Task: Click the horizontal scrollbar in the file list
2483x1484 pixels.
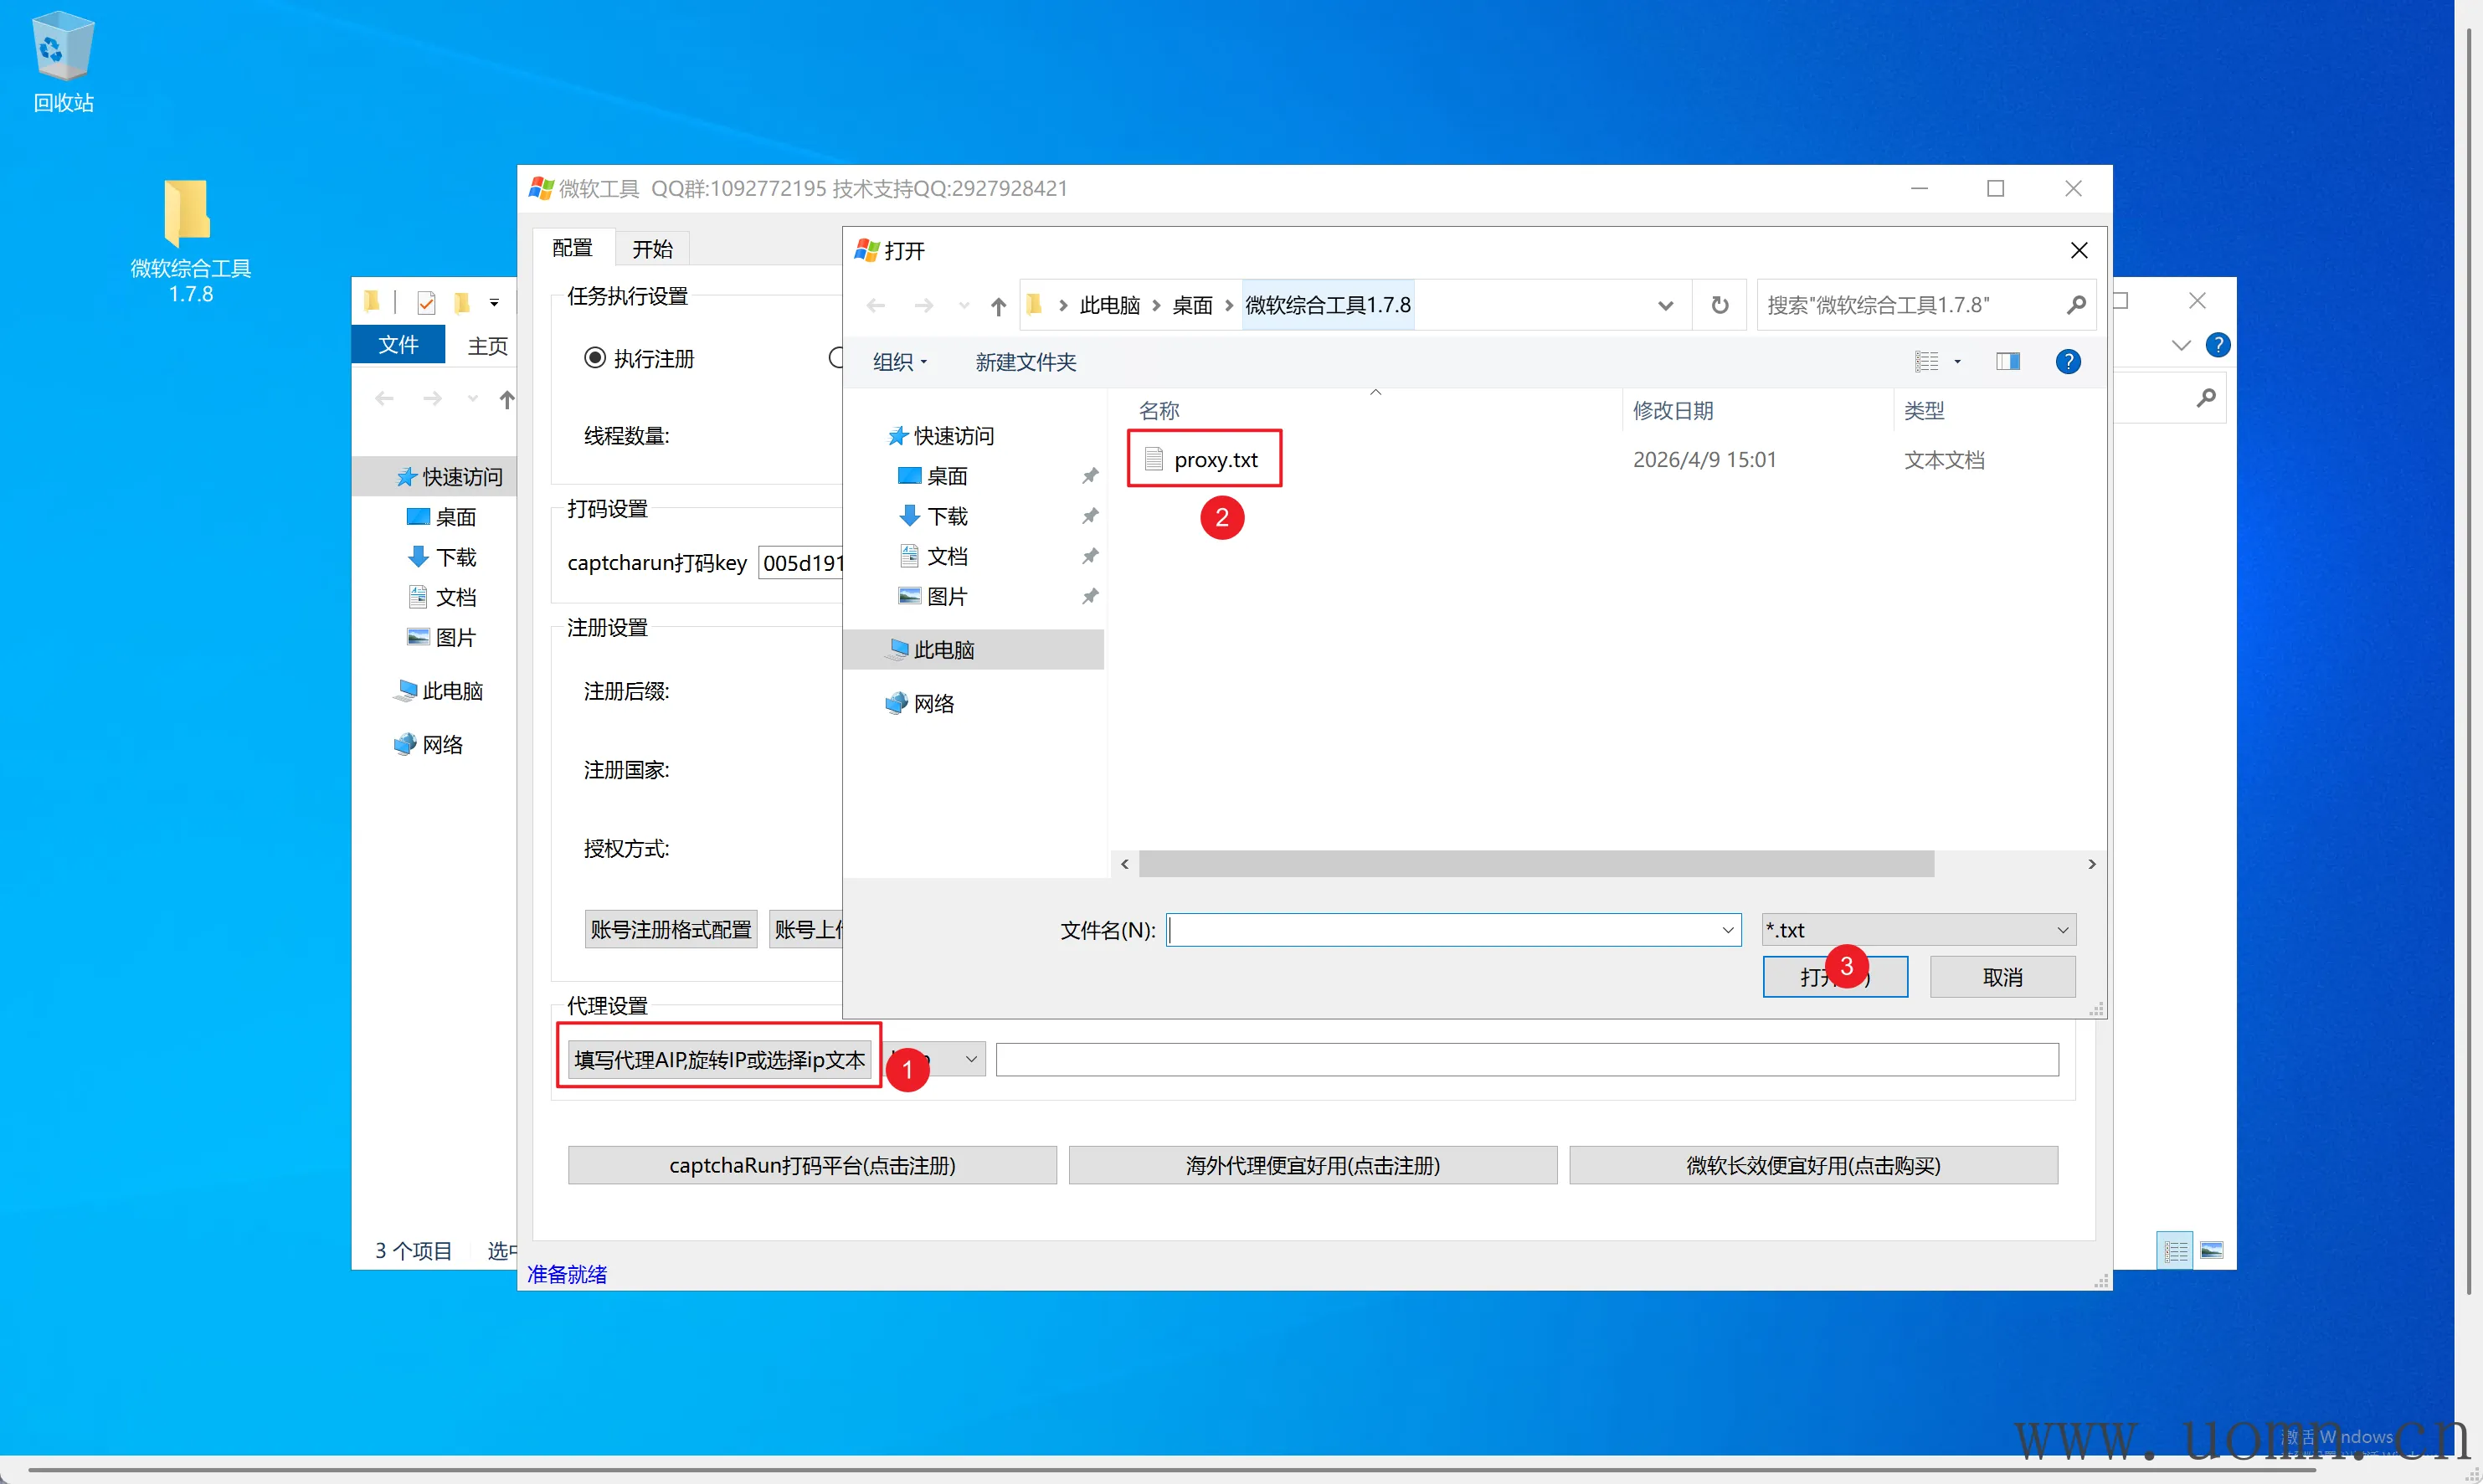Action: [1535, 864]
